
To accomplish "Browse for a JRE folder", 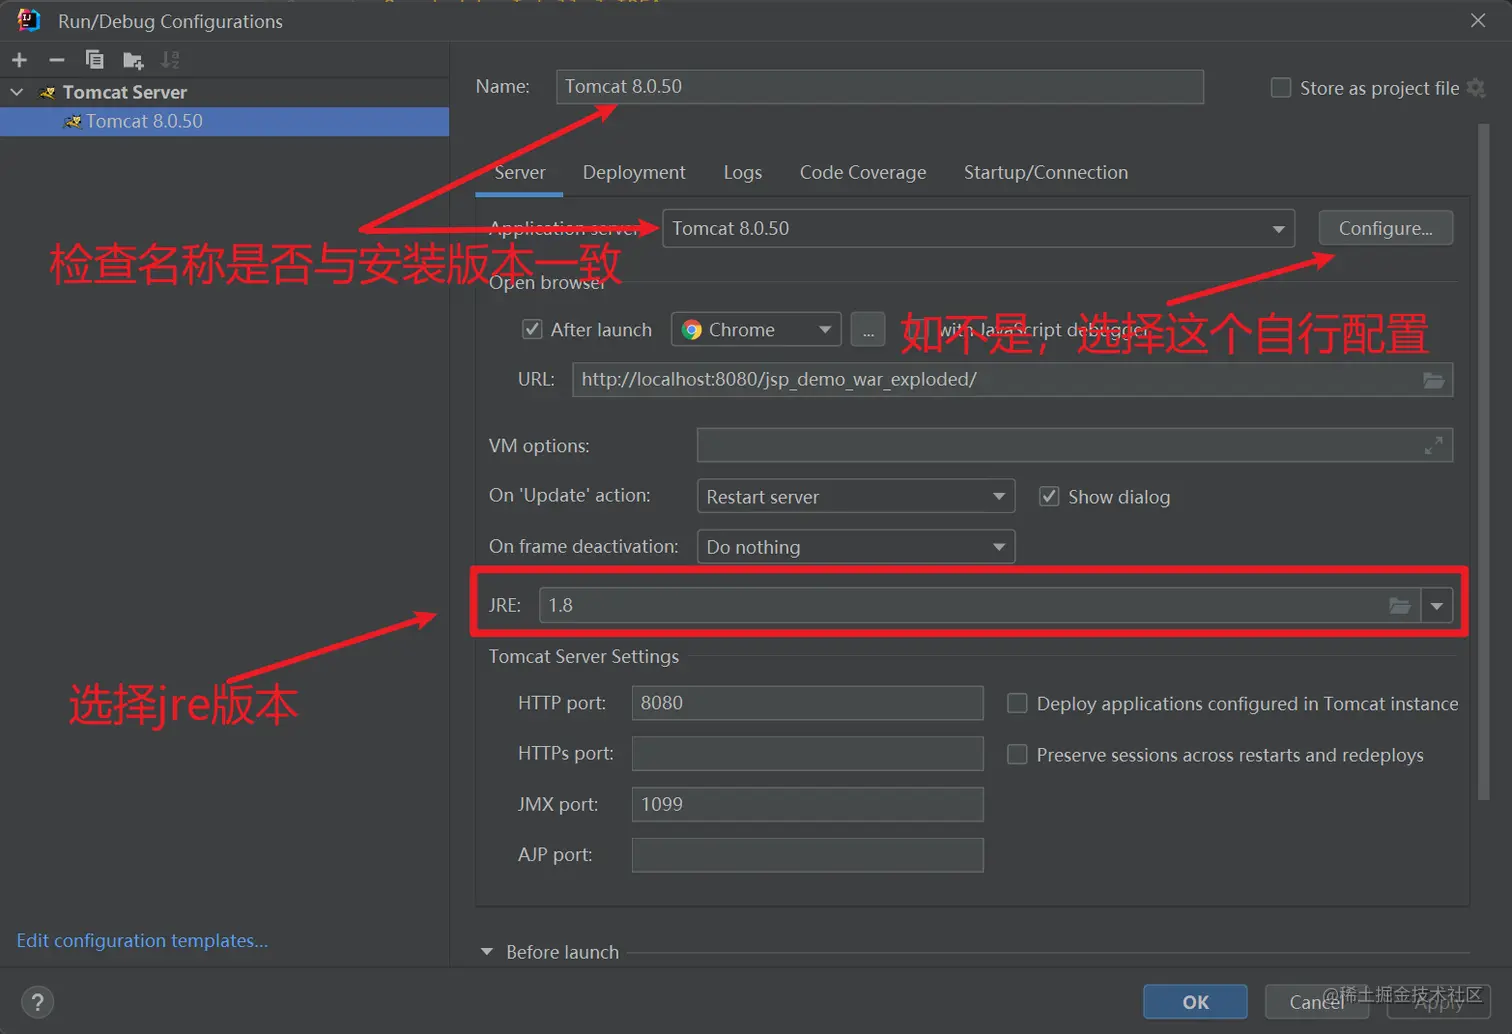I will (1400, 605).
